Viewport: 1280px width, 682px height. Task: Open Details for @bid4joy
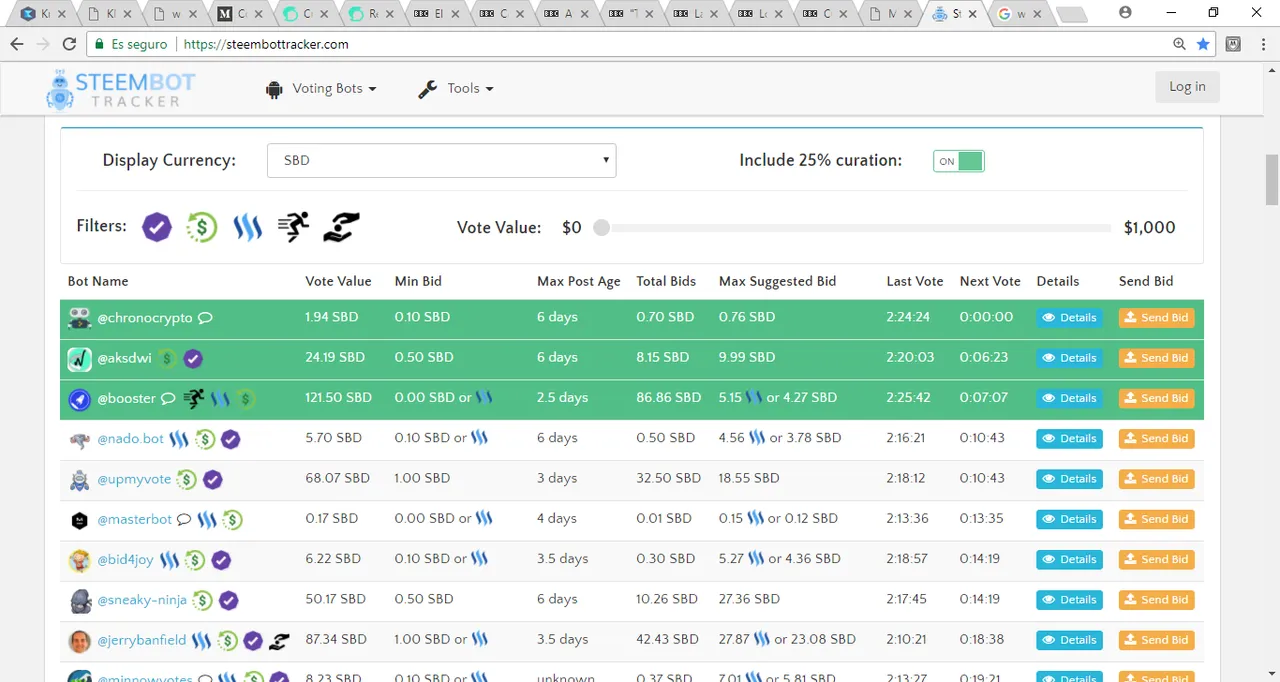(x=1069, y=559)
